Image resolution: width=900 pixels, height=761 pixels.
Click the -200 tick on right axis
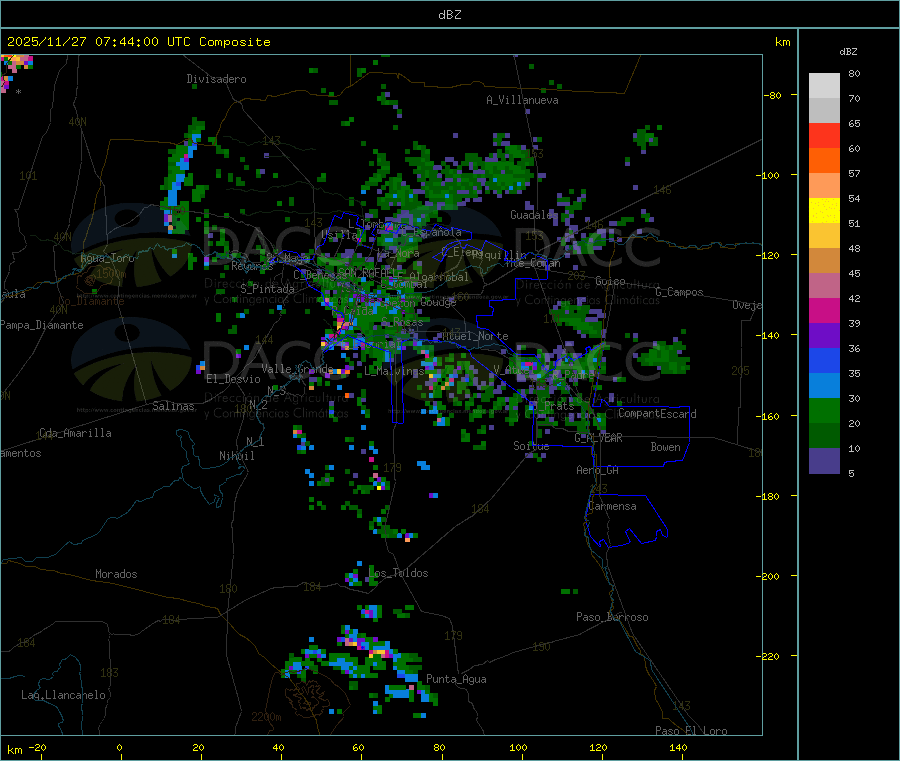click(767, 576)
